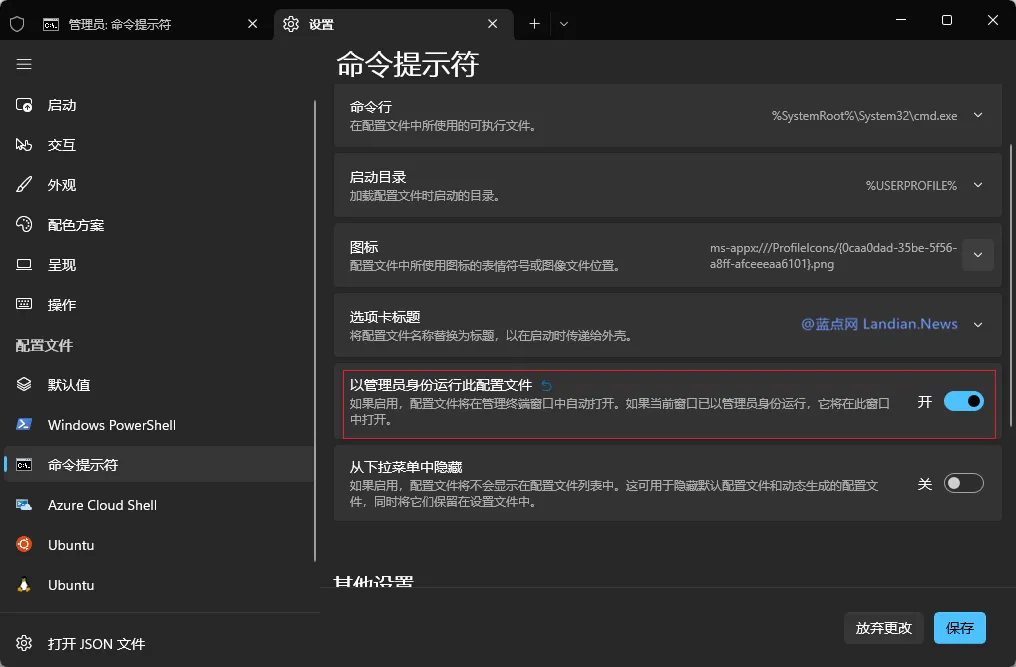Open the 操作 (Actions) settings page
Screen dimensions: 1016x667
[61, 304]
